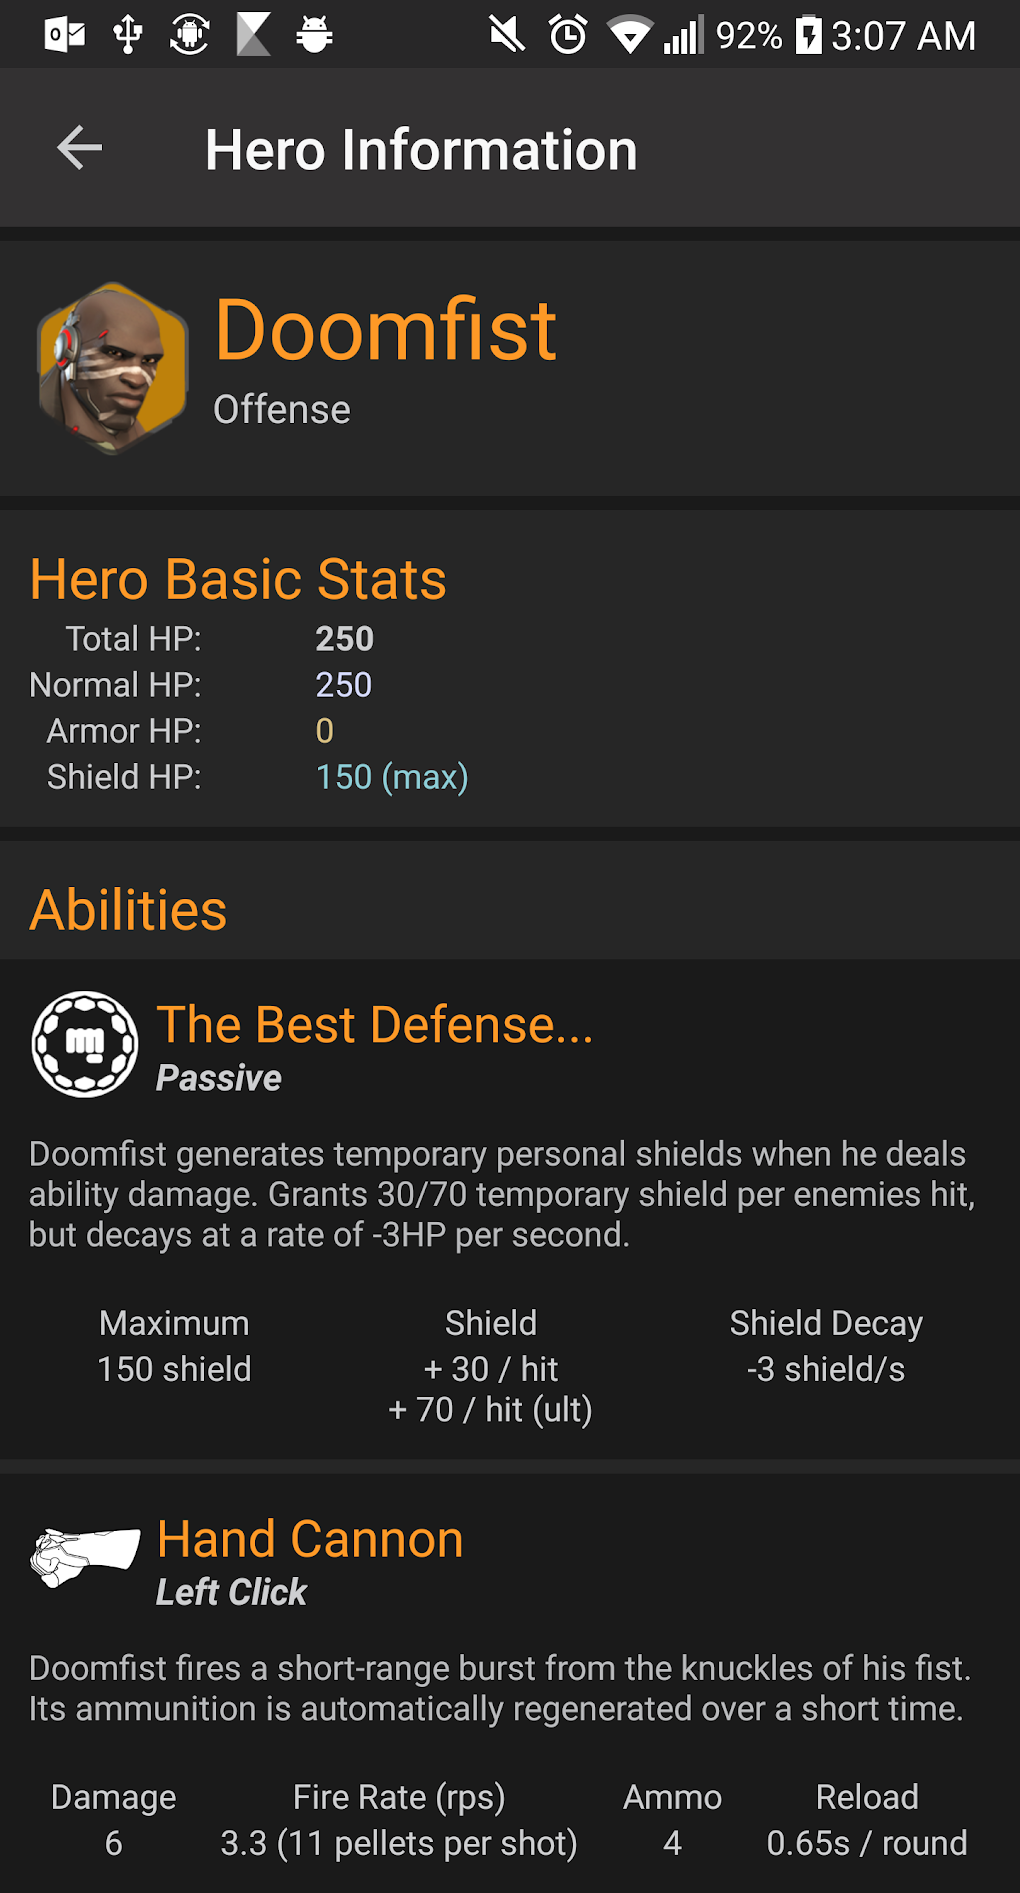Tap the Hand Cannon ability icon
Screen dimensions: 1020x1893
pyautogui.click(x=85, y=1556)
